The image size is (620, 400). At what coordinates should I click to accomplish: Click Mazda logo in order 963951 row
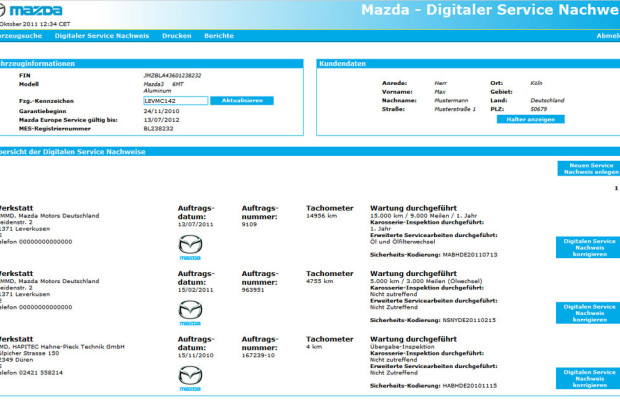click(x=190, y=313)
